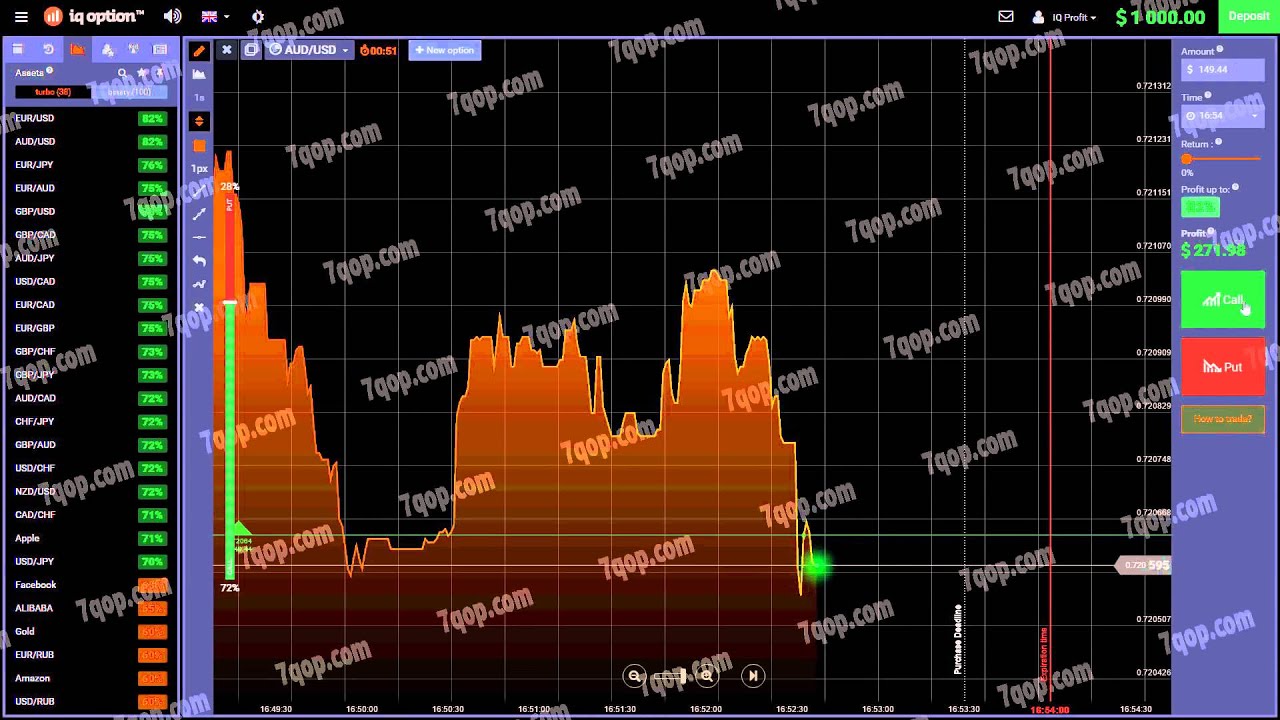Click the Return slider handle
This screenshot has width=1280, height=720.
pyautogui.click(x=1187, y=159)
